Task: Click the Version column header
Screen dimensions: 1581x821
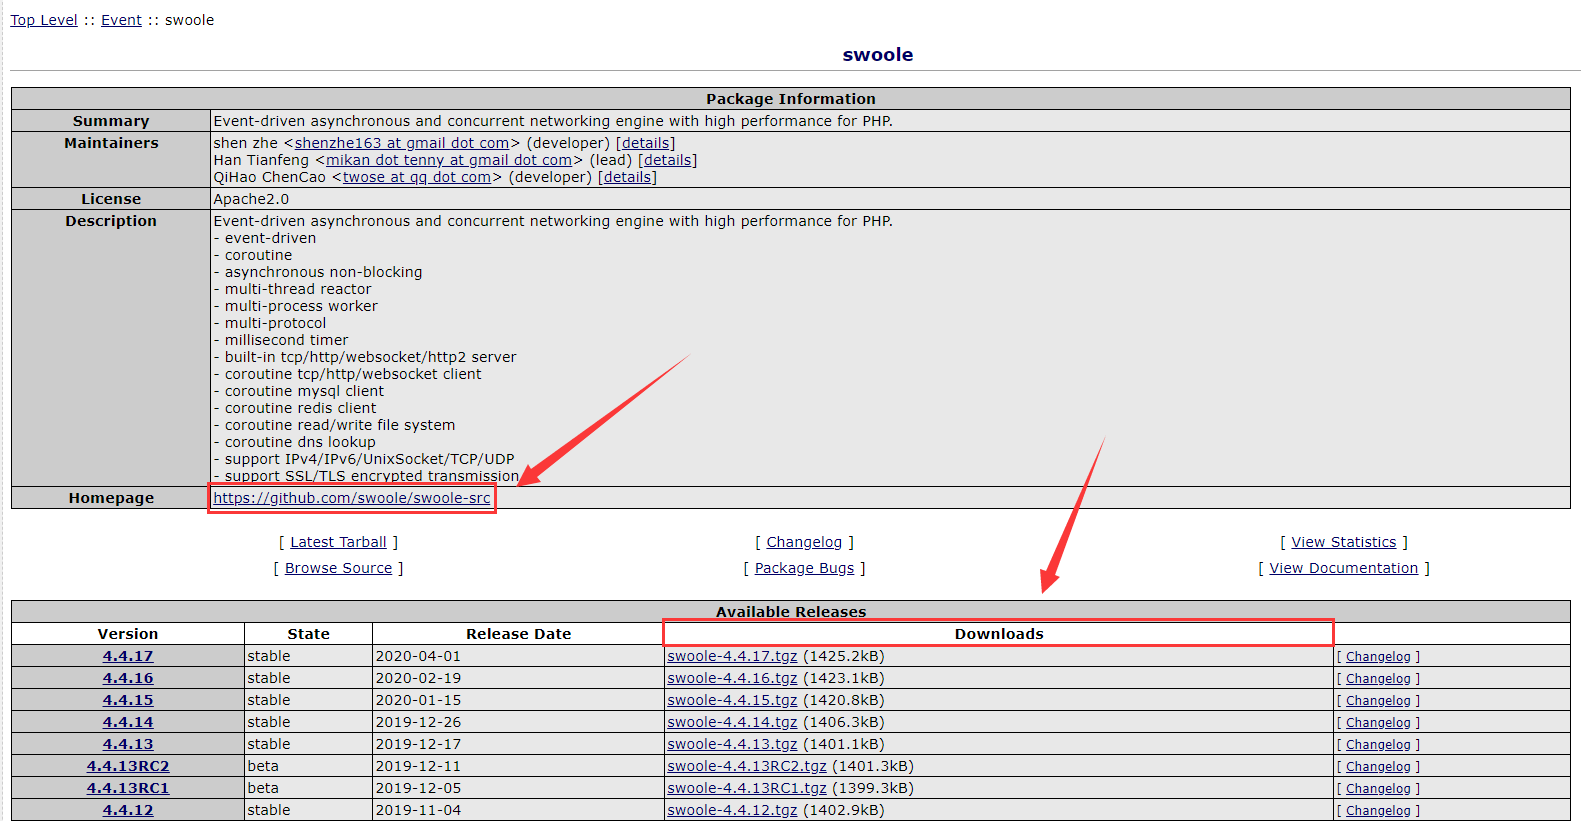Action: click(128, 634)
